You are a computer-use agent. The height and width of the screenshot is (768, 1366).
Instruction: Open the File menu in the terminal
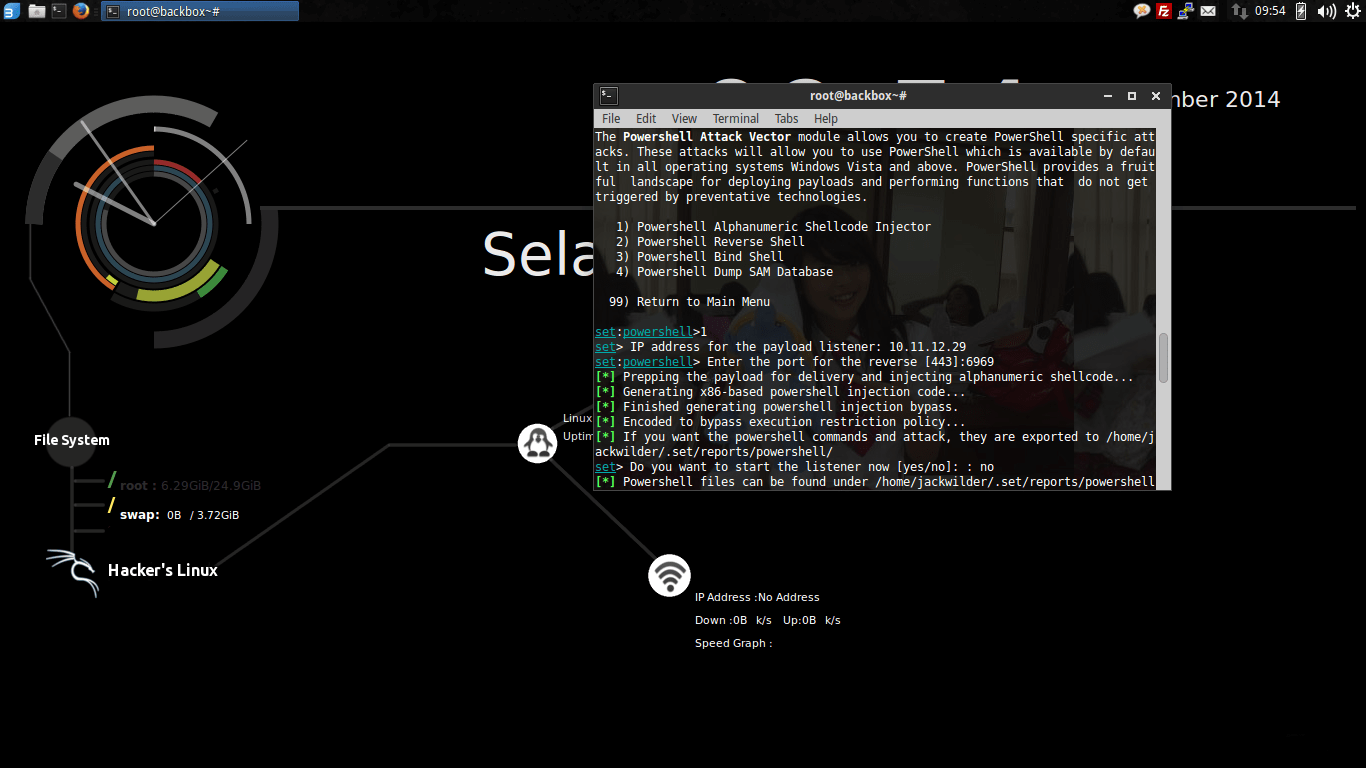pyautogui.click(x=610, y=118)
